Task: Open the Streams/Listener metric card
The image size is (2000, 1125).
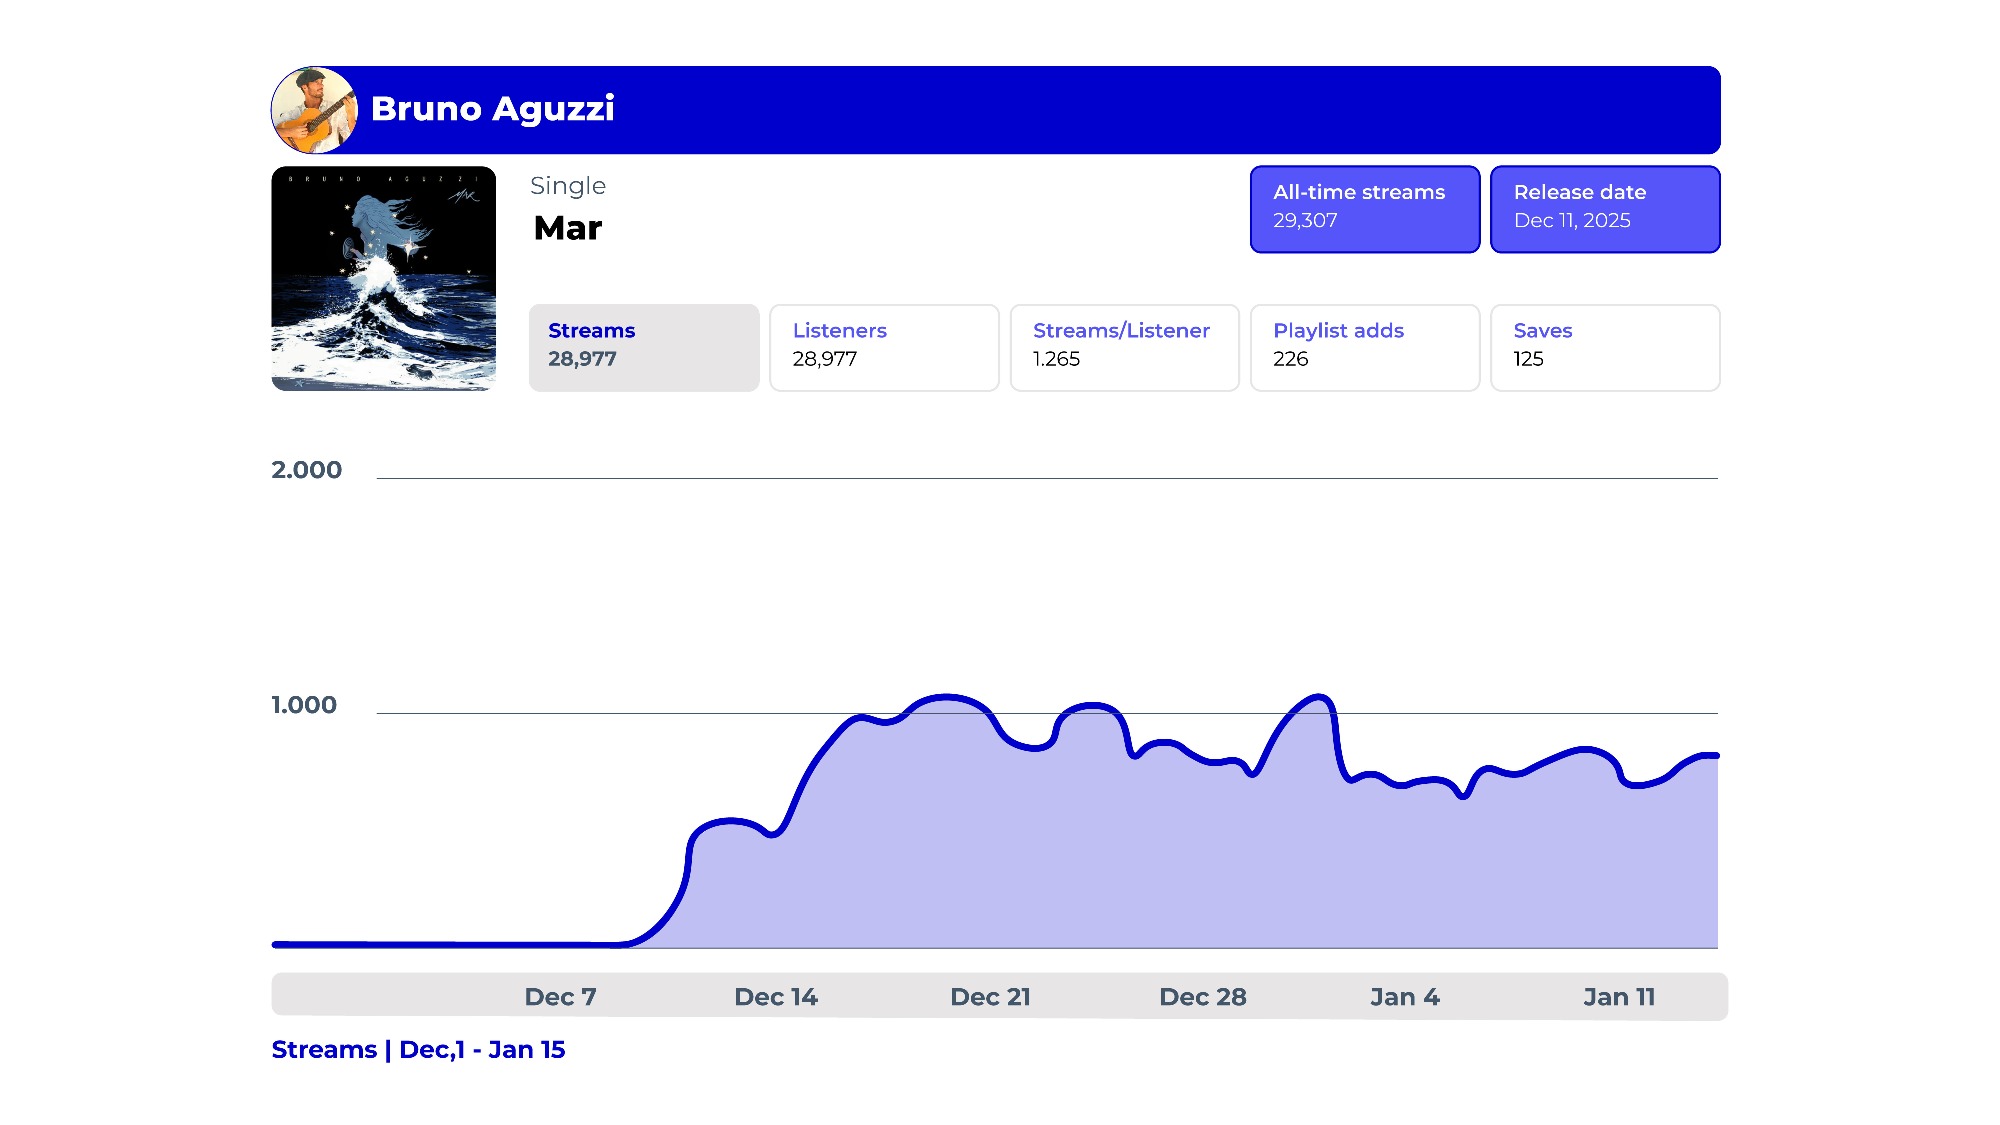Action: click(1123, 347)
